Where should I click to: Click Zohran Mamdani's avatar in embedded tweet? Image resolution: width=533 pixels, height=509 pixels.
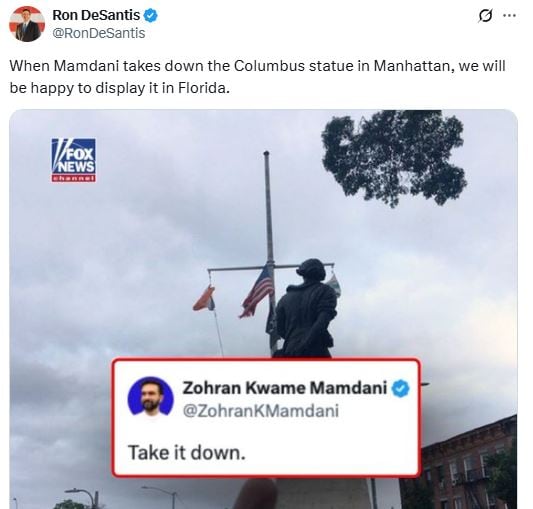pos(150,396)
